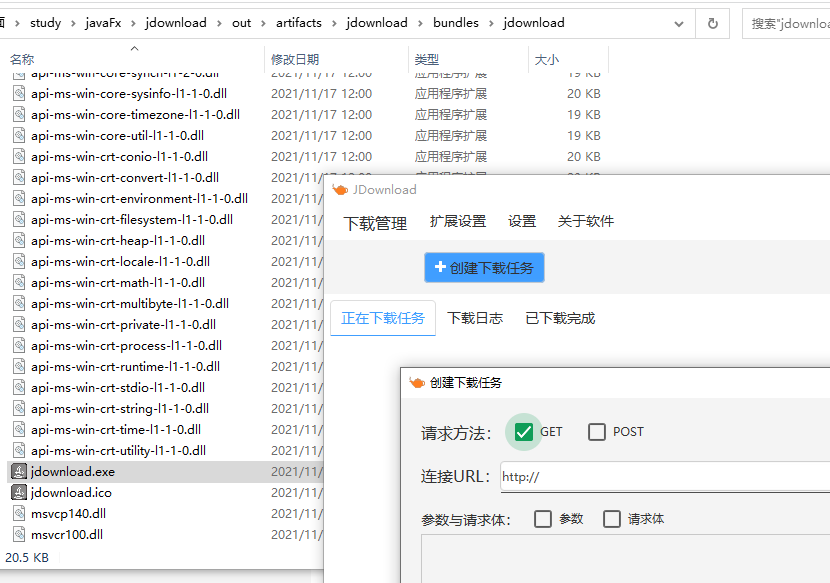
Task: Click the jdownload.exe file icon
Action: (x=19, y=471)
